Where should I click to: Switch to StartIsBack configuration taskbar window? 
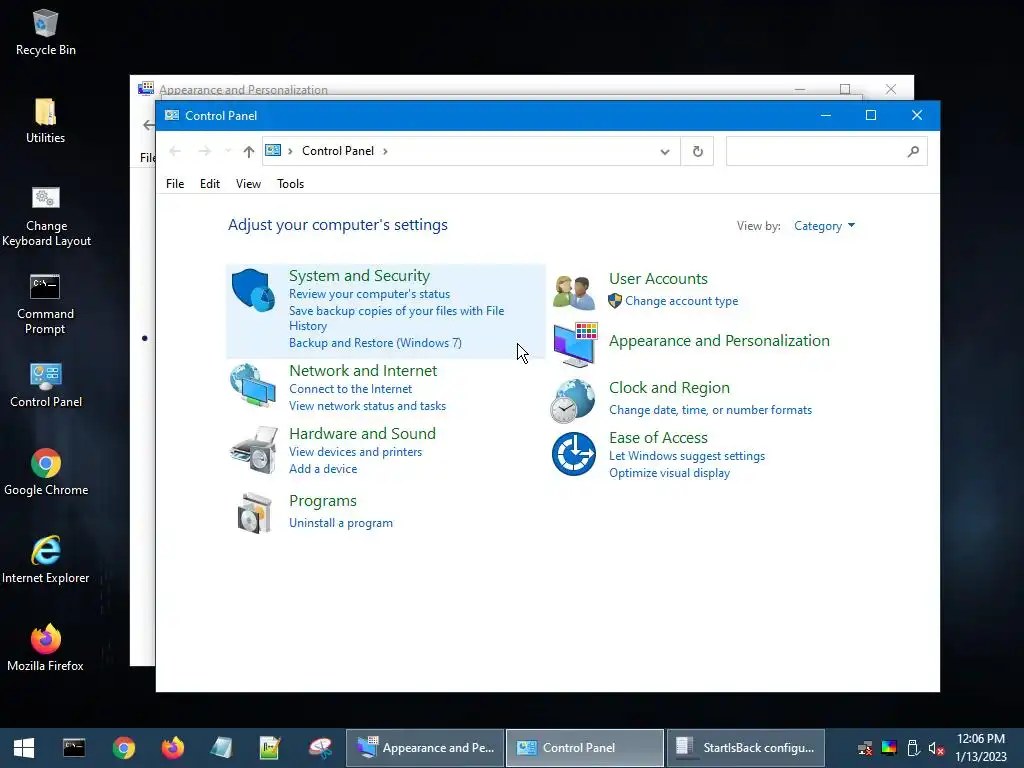(x=745, y=748)
